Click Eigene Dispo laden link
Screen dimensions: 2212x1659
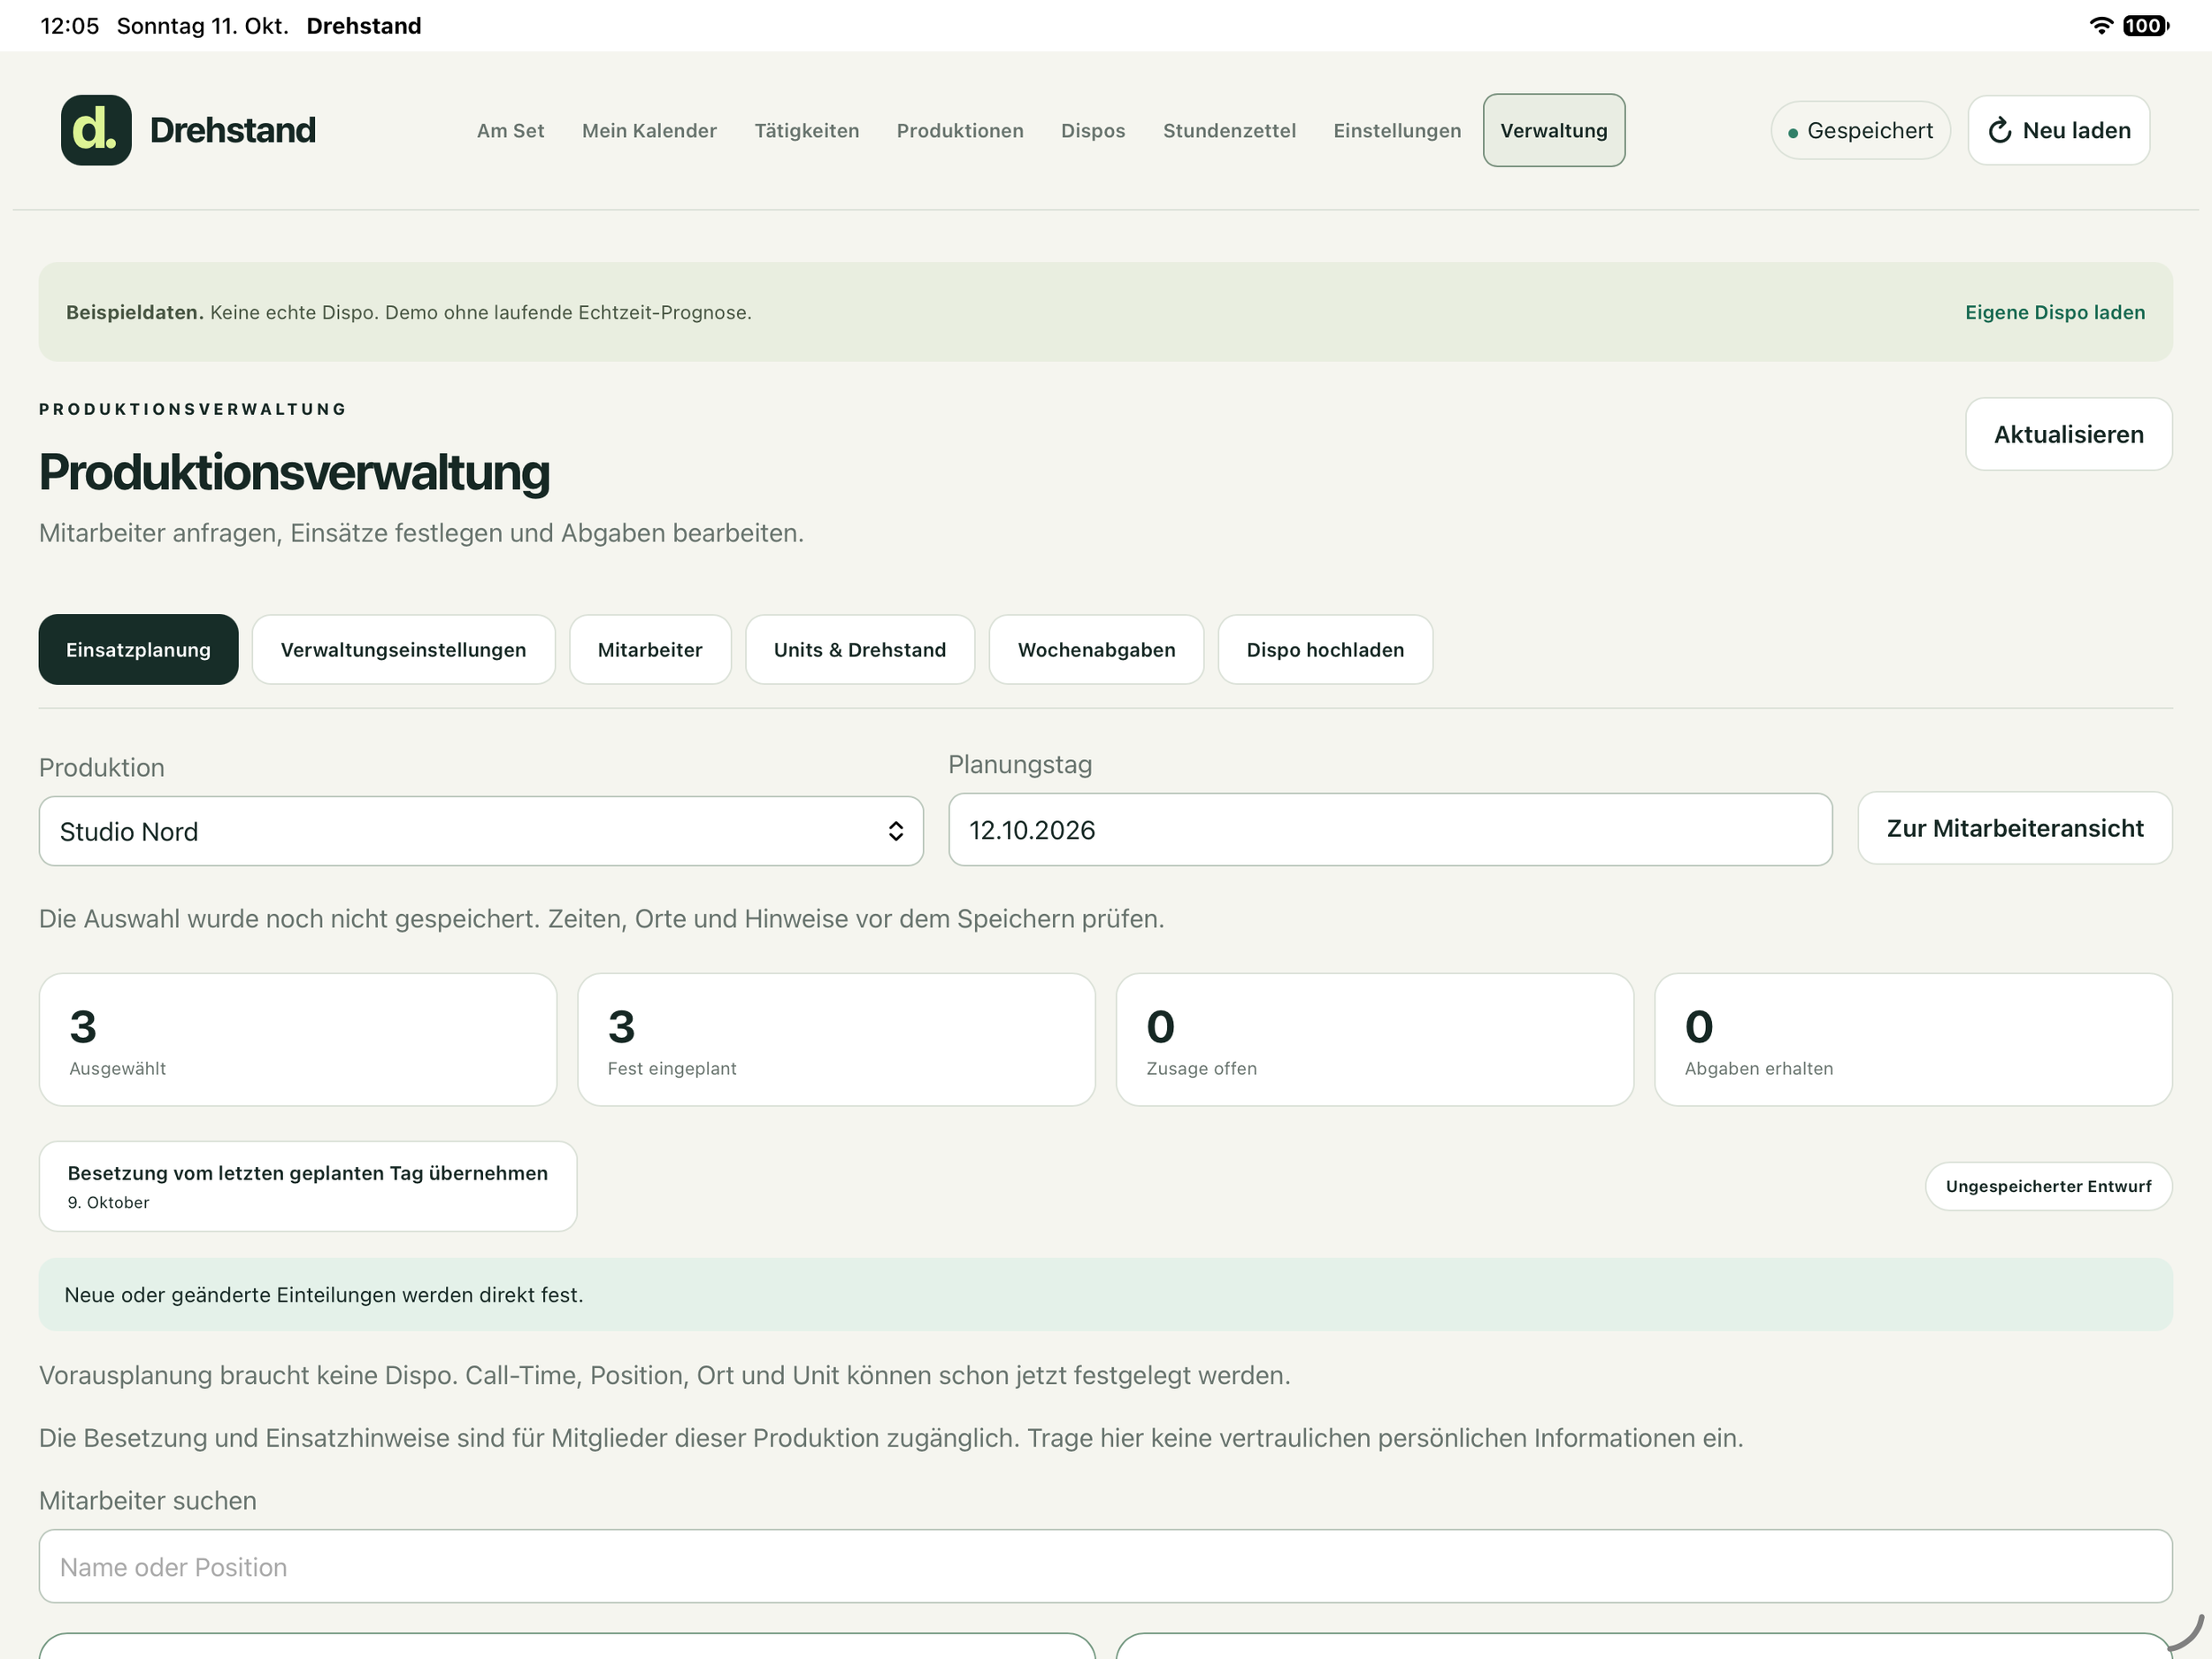(x=2055, y=312)
